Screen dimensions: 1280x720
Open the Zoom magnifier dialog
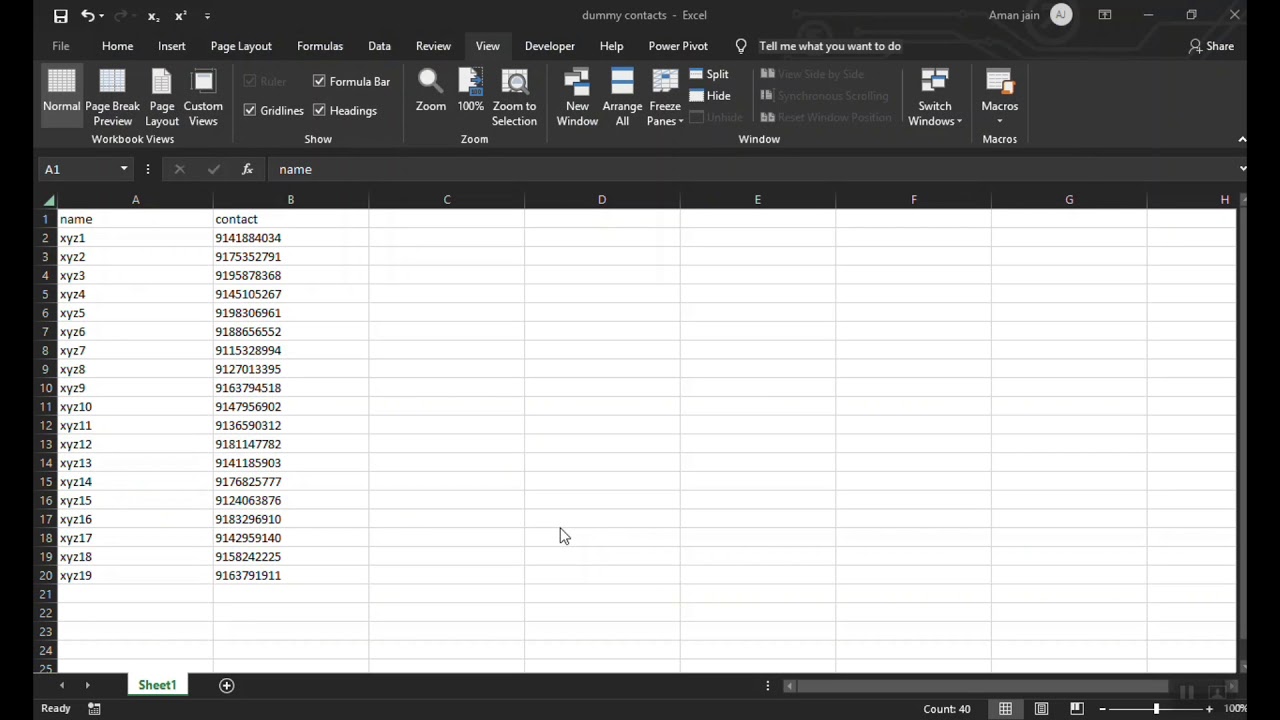[x=431, y=90]
